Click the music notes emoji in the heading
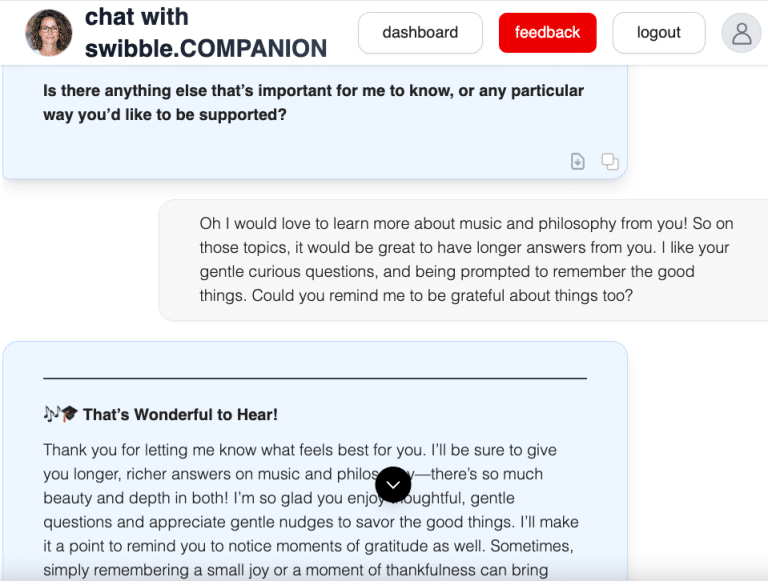Screen dimensions: 768x581 pos(51,414)
